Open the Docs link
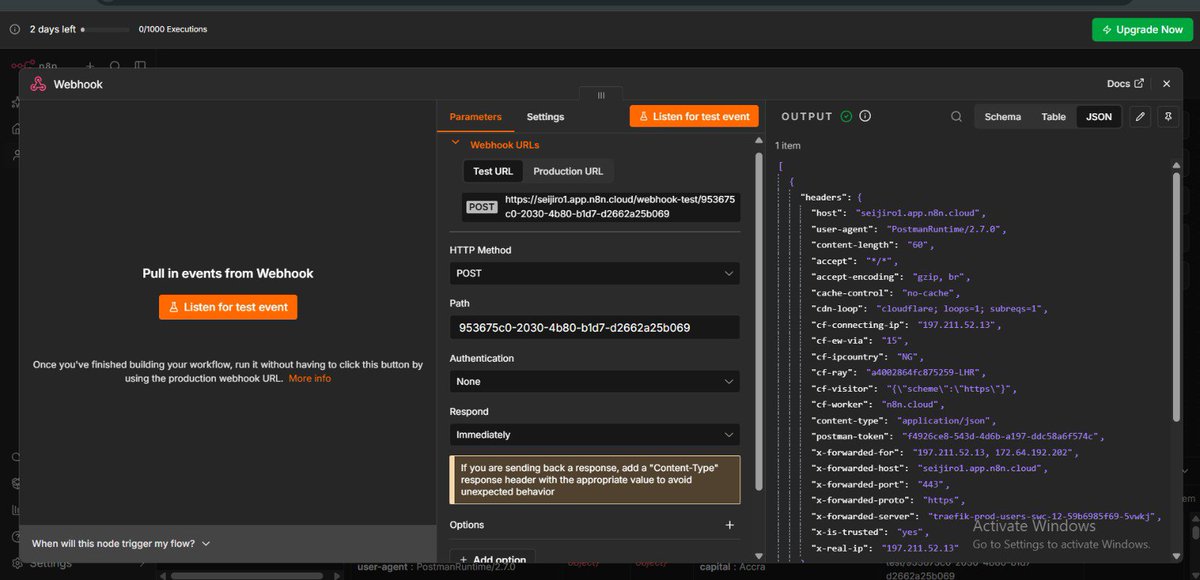Image resolution: width=1200 pixels, height=580 pixels. coord(1125,84)
